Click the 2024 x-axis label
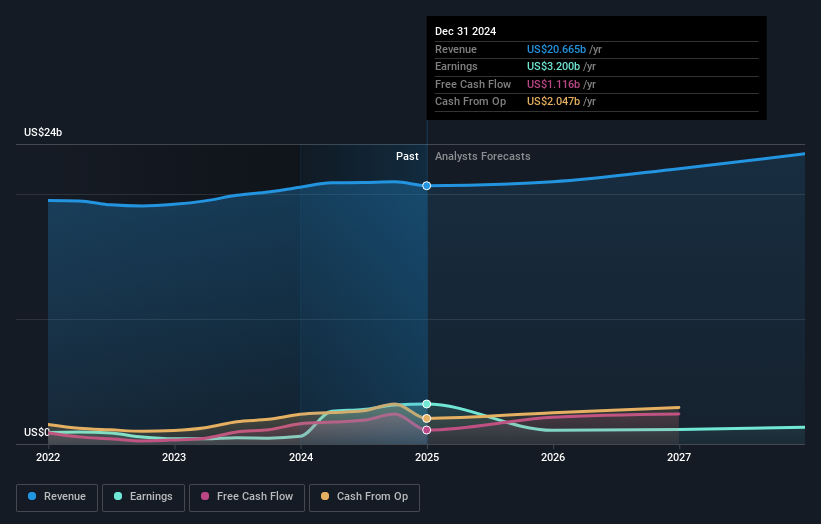Screen dimensions: 821x524 301,457
